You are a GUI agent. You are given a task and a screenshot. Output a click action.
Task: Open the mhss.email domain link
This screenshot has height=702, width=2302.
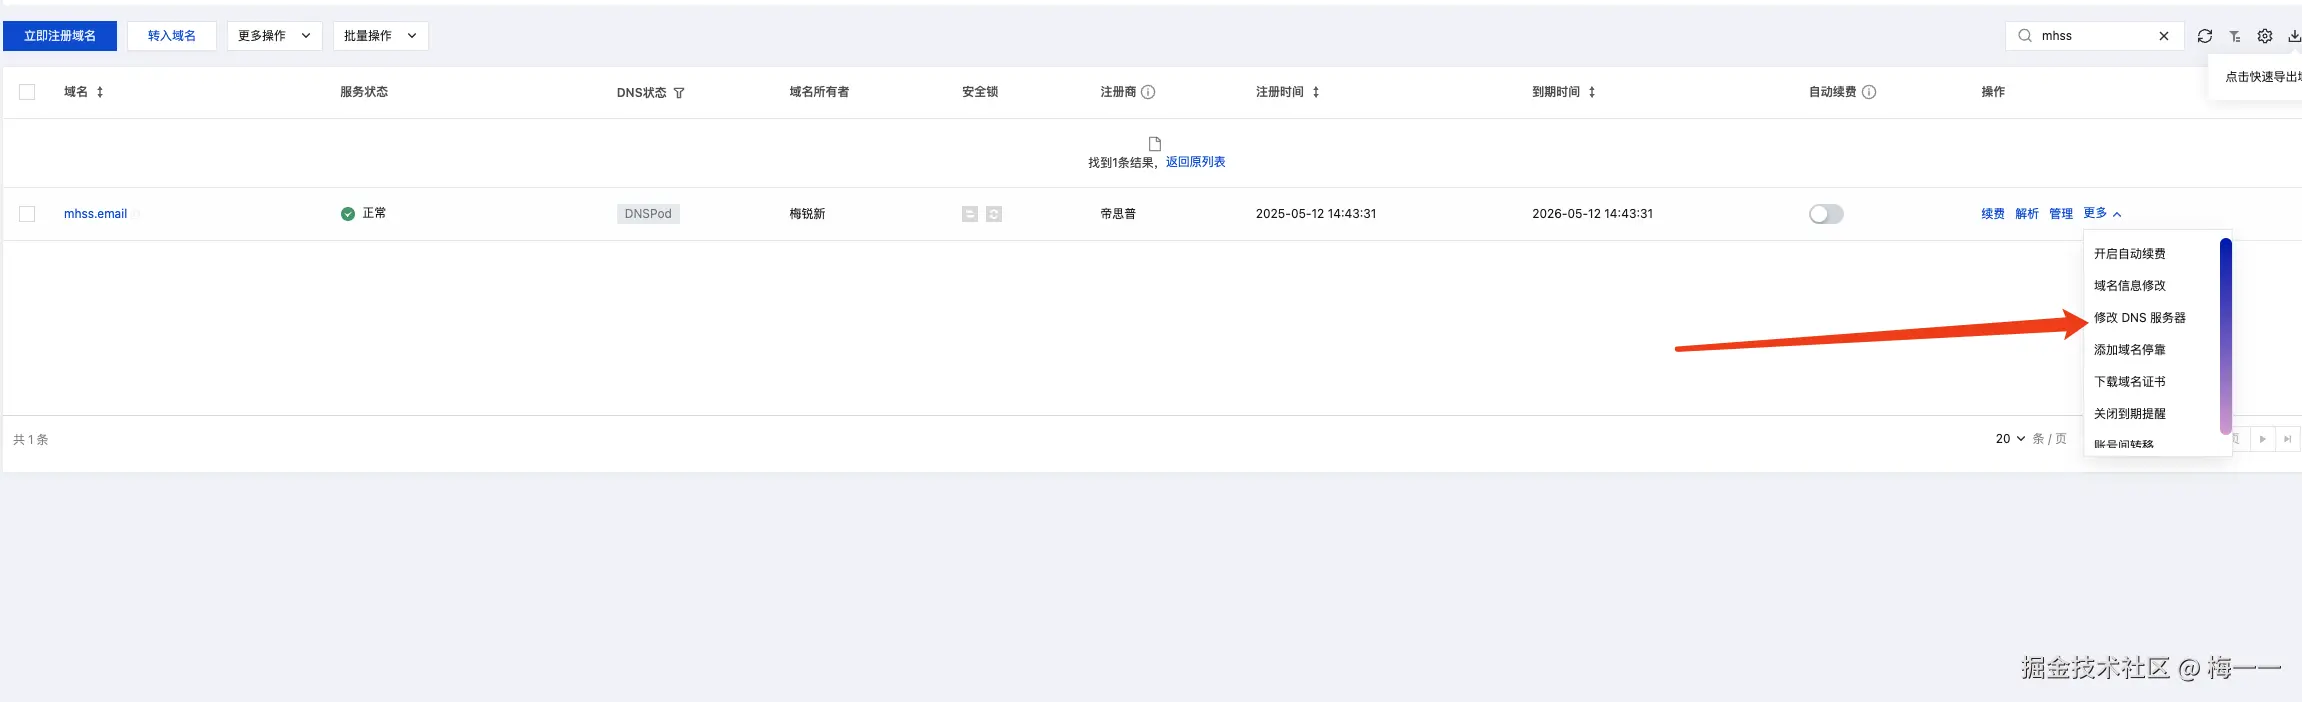pyautogui.click(x=95, y=214)
